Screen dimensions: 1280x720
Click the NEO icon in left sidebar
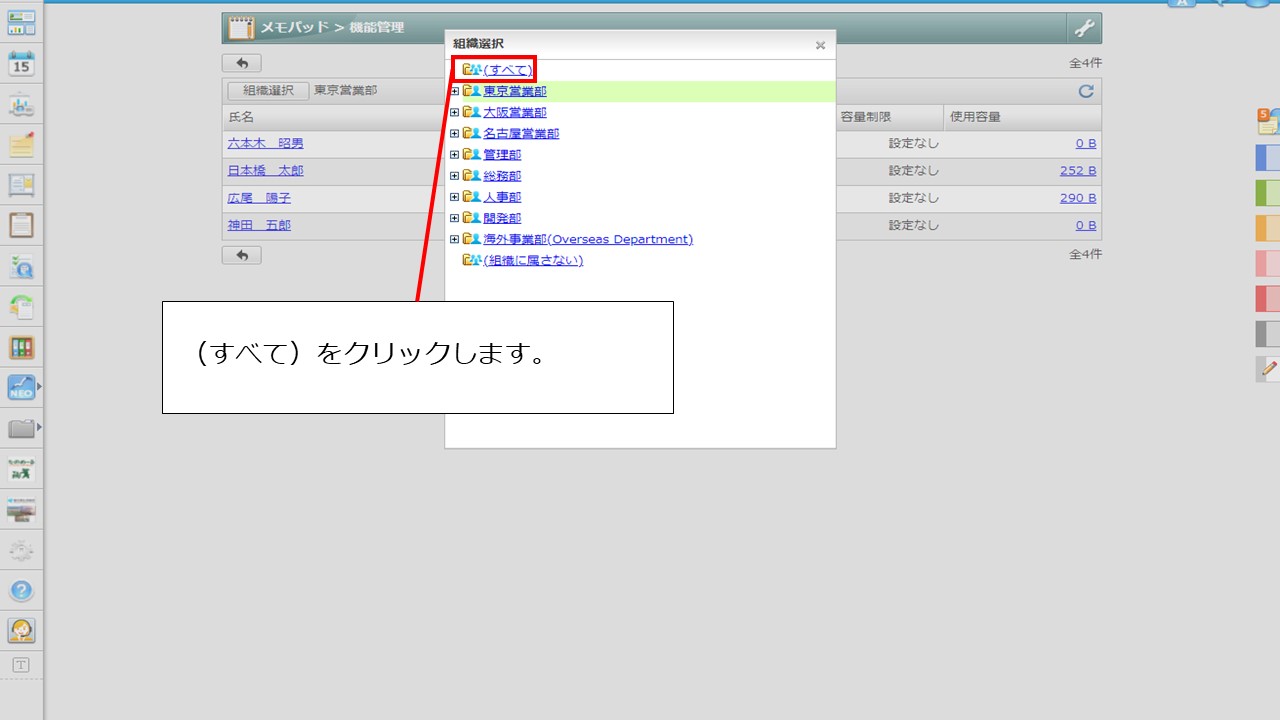click(x=21, y=387)
